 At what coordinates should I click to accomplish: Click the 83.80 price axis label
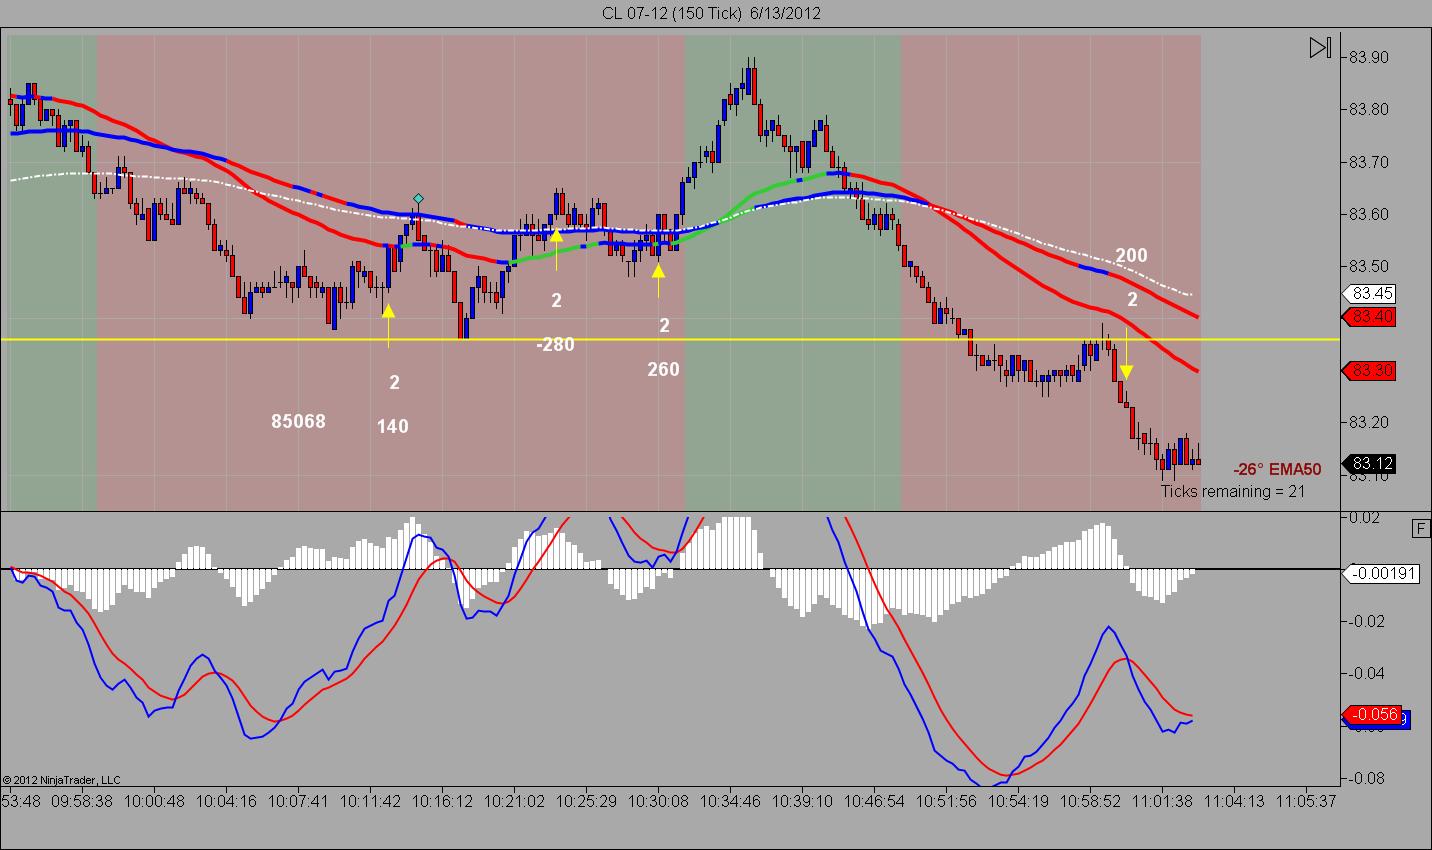coord(1368,109)
